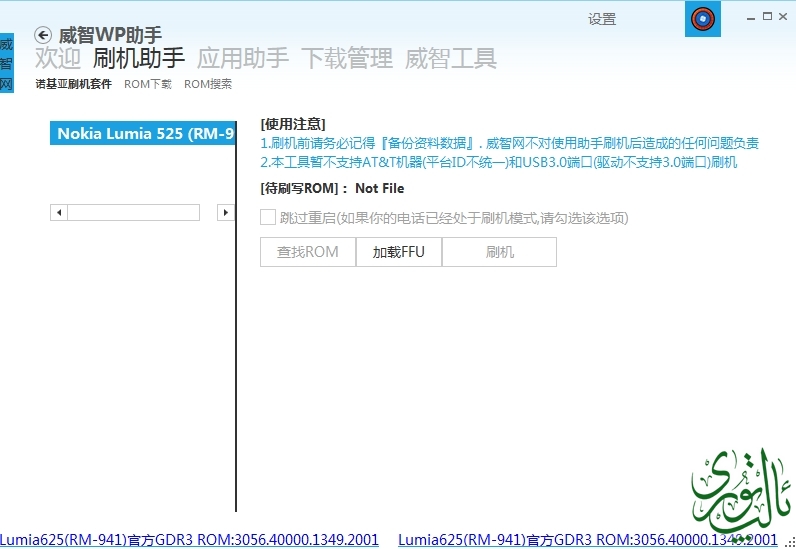Select Nokia Lumia 525 device entry
Screen dimensions: 796x549
pos(143,133)
